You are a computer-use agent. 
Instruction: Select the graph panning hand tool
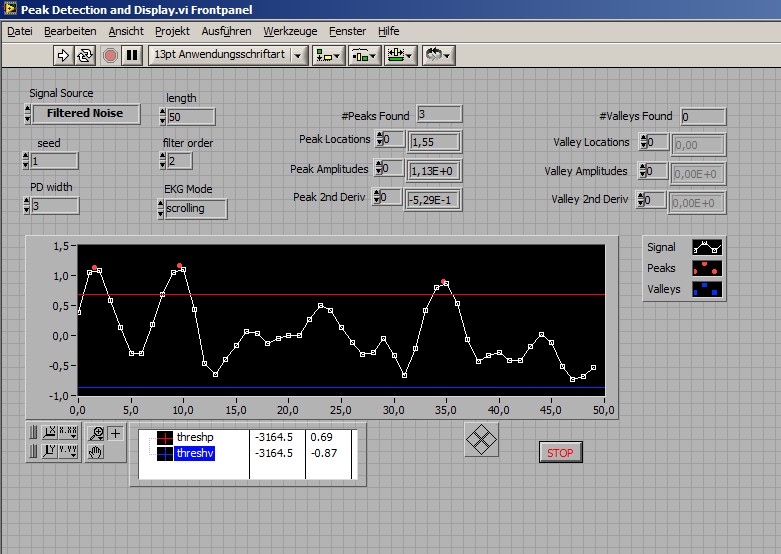point(96,452)
